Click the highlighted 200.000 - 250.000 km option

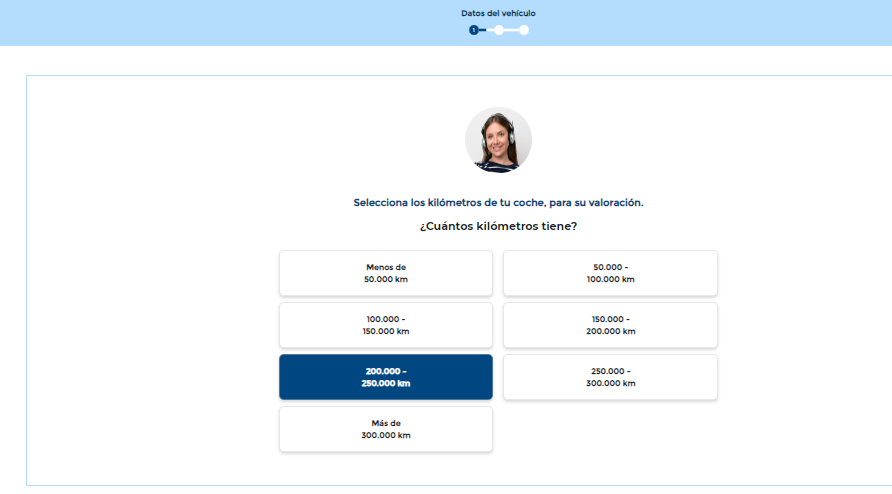point(385,377)
